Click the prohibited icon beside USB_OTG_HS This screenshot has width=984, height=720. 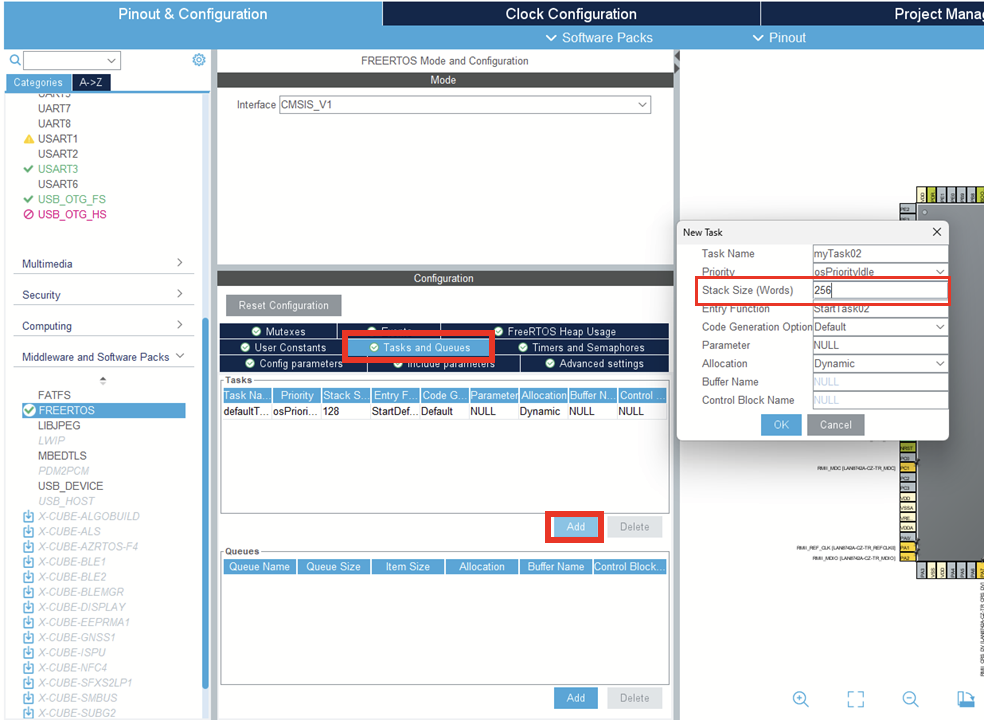tap(28, 214)
